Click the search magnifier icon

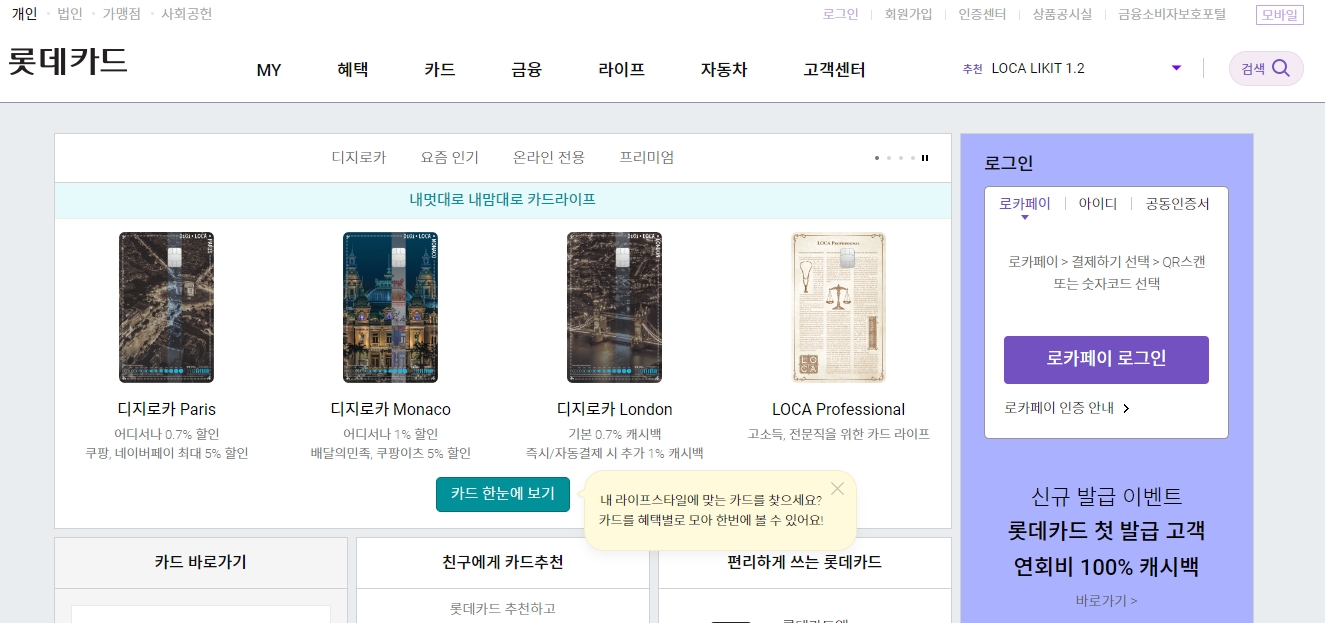1280,69
